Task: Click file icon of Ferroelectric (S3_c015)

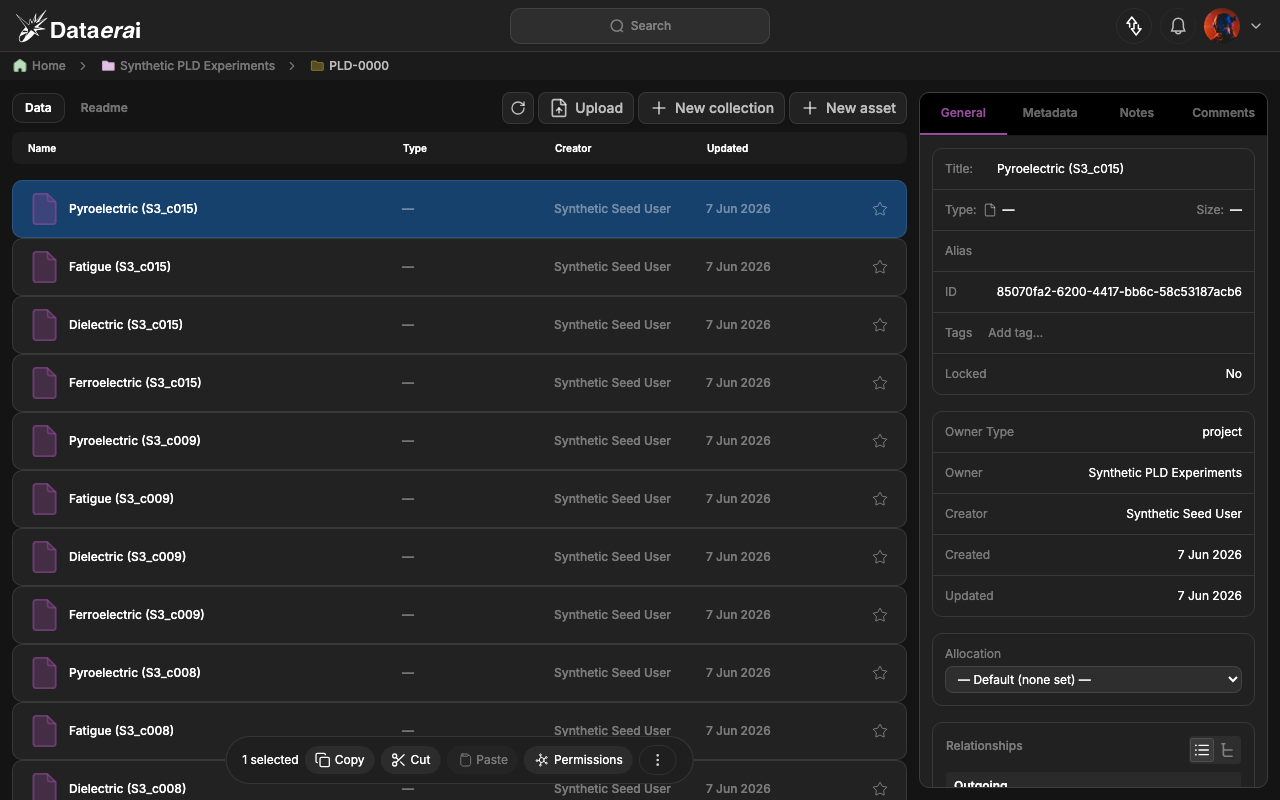Action: [45, 383]
